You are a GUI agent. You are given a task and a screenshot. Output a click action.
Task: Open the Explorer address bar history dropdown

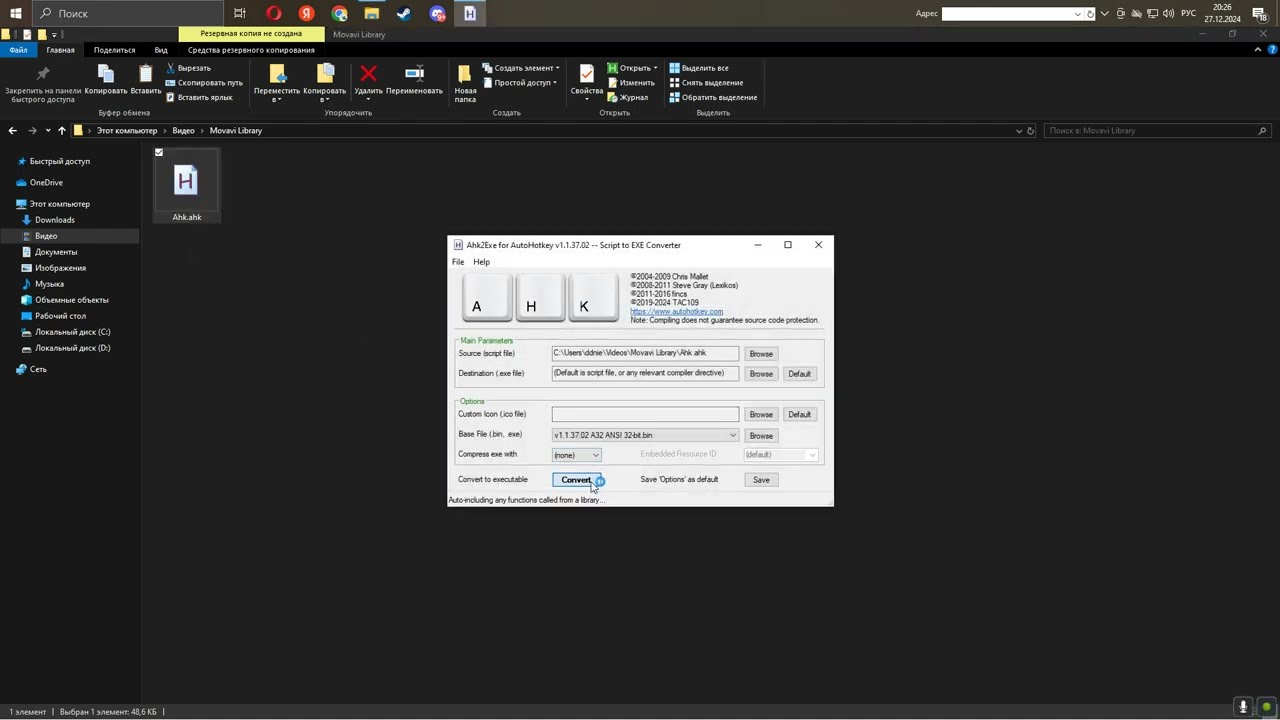[1018, 131]
